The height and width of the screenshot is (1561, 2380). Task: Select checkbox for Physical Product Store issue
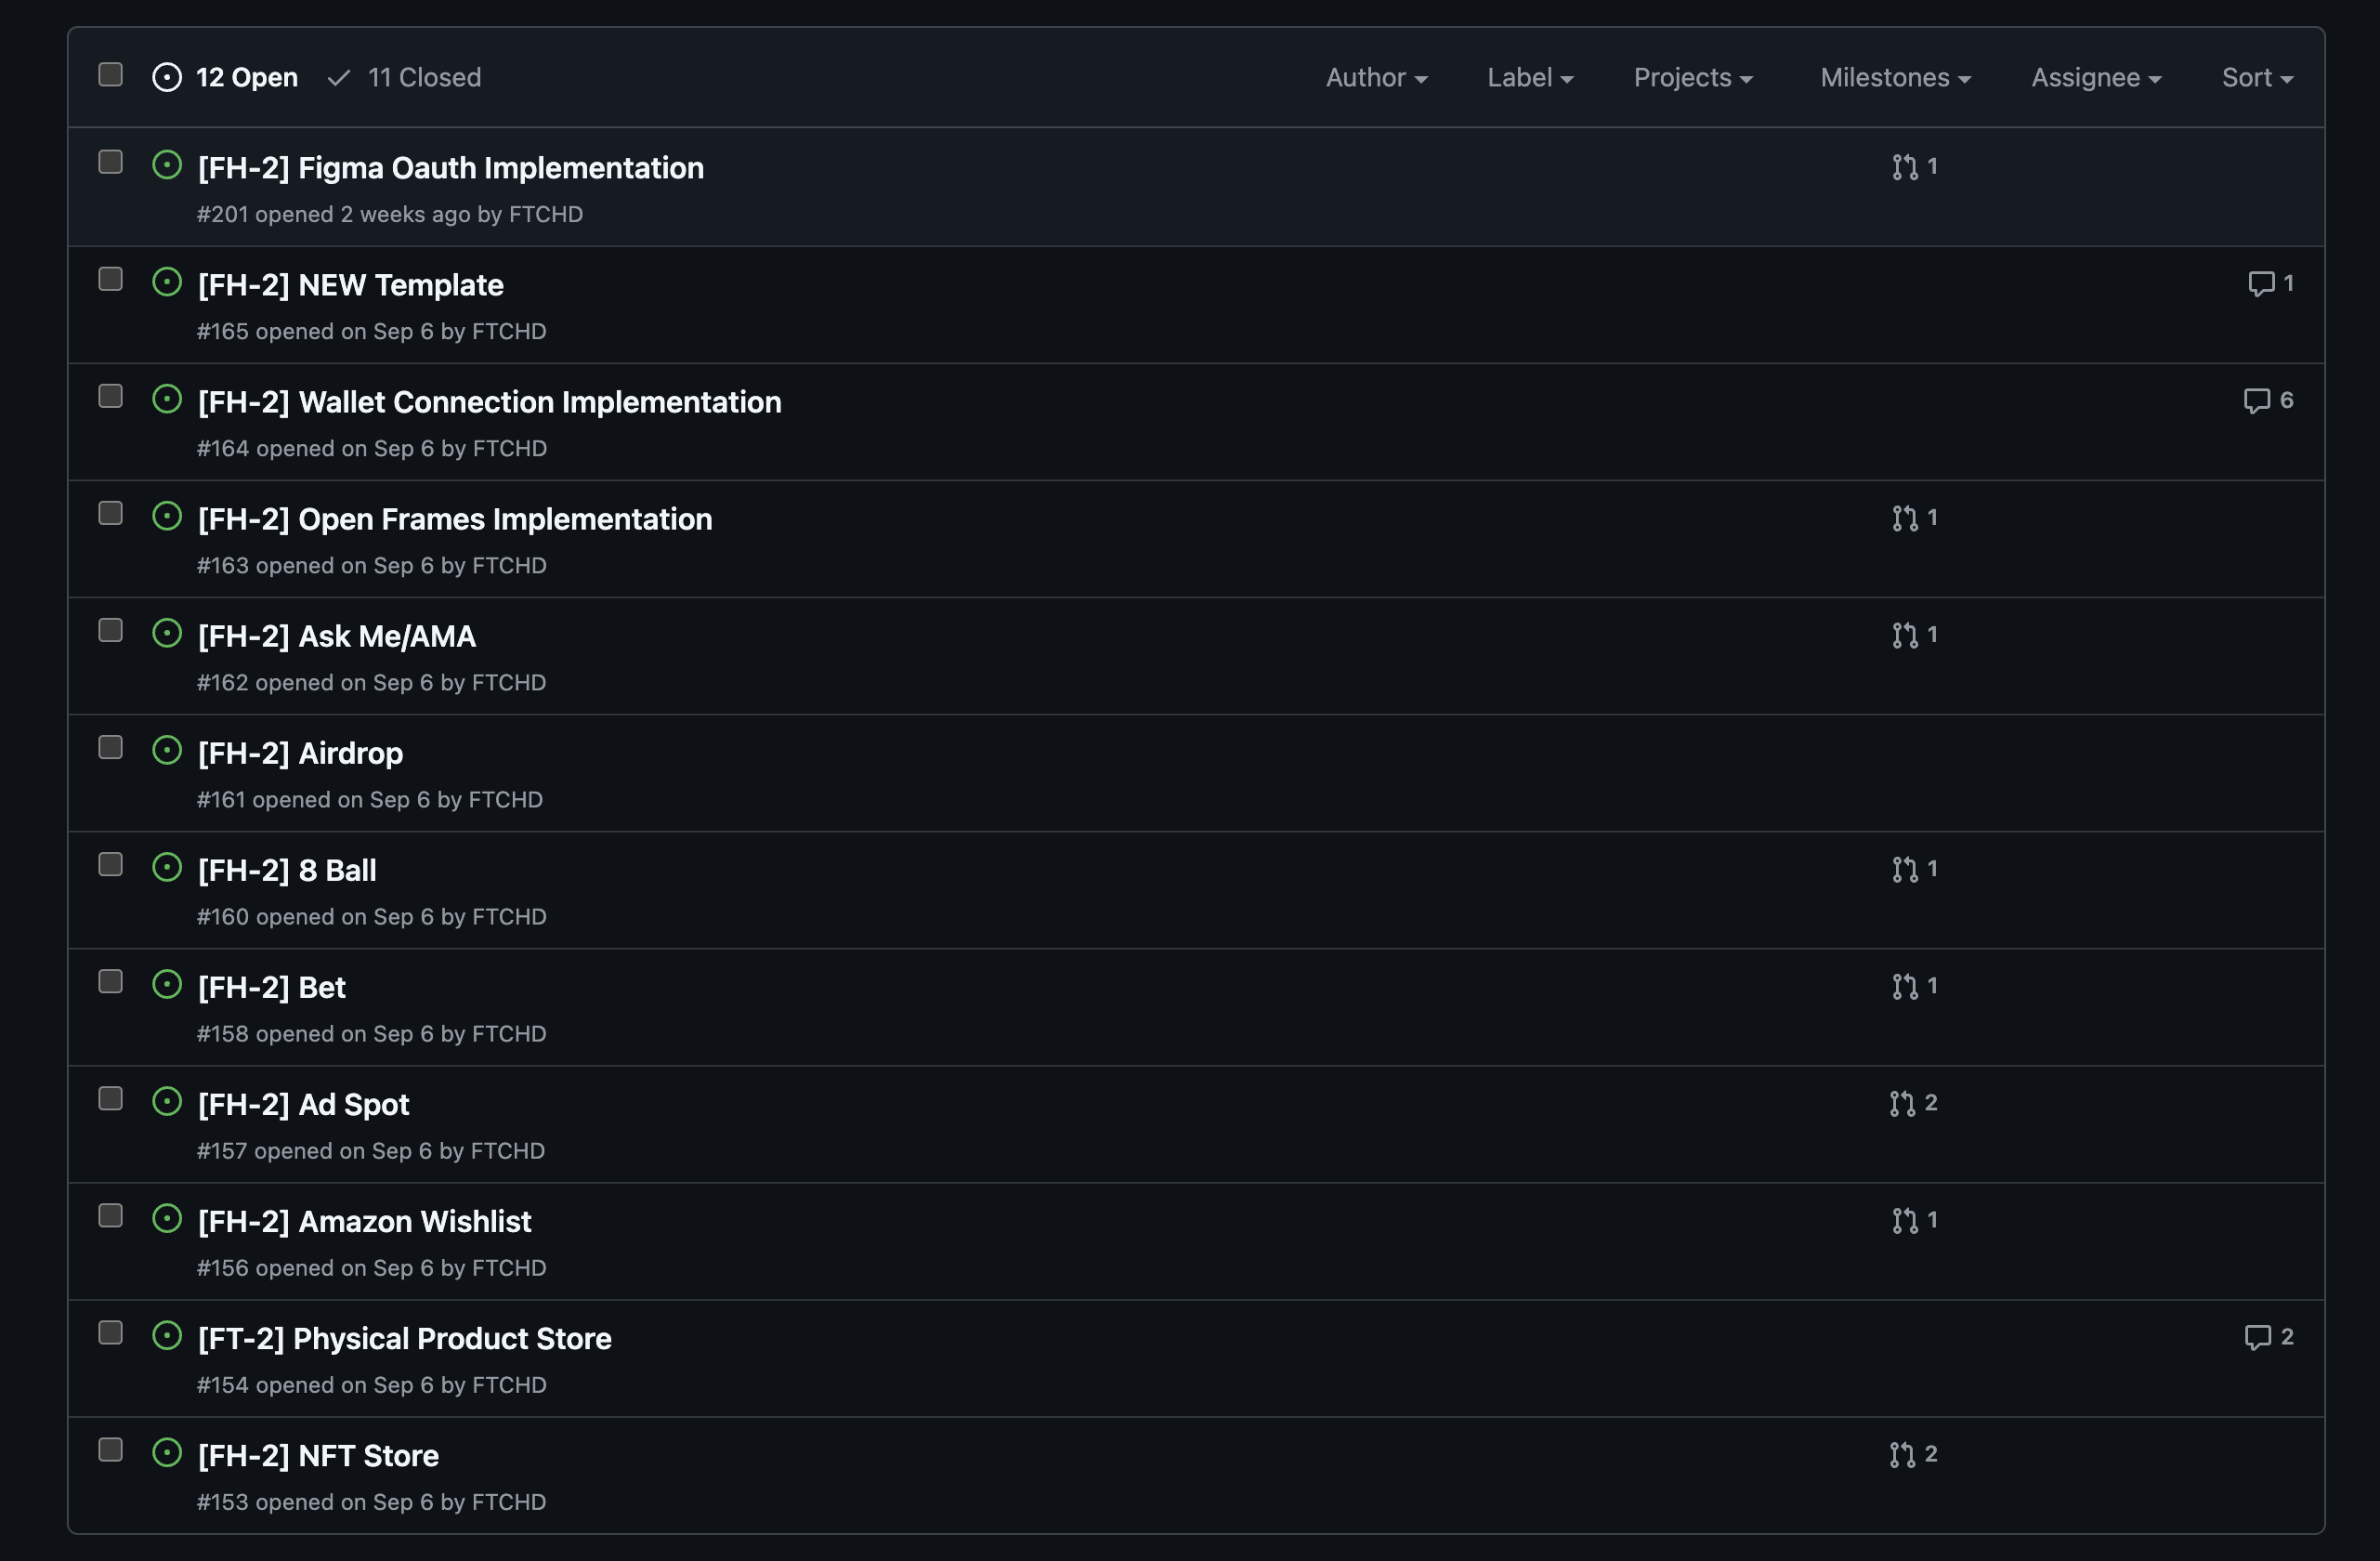pyautogui.click(x=111, y=1332)
